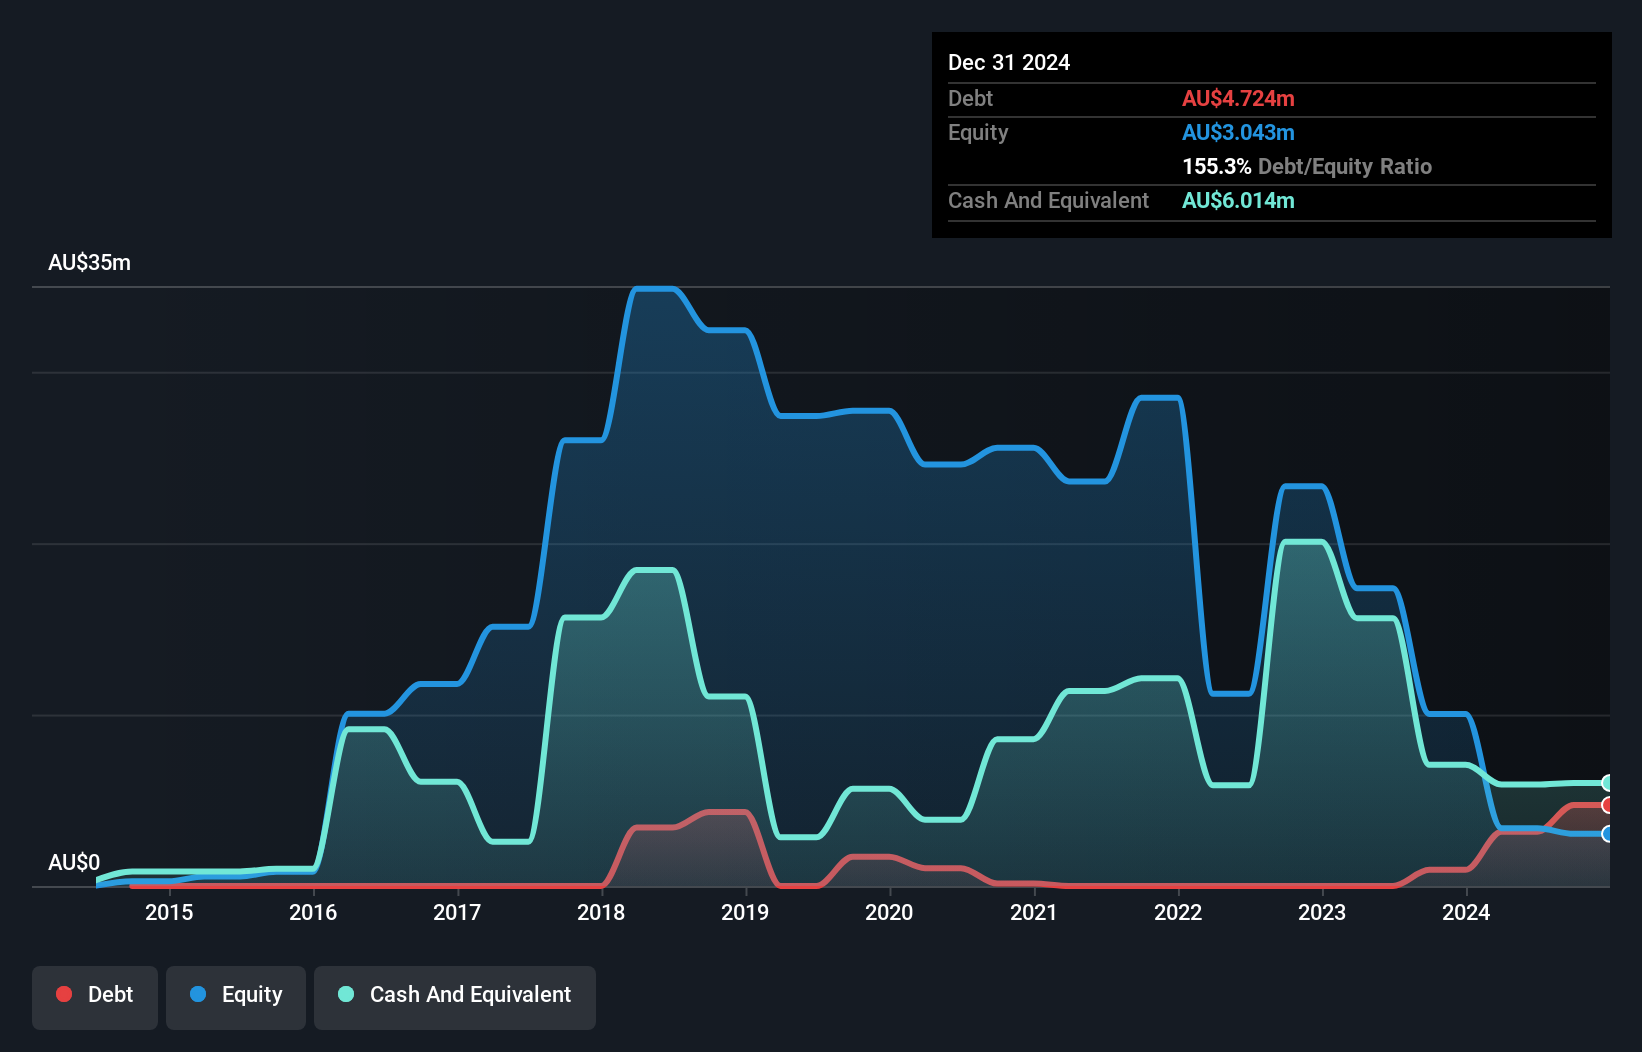Click the AU$0 y-axis label
This screenshot has height=1052, width=1642.
tap(74, 862)
